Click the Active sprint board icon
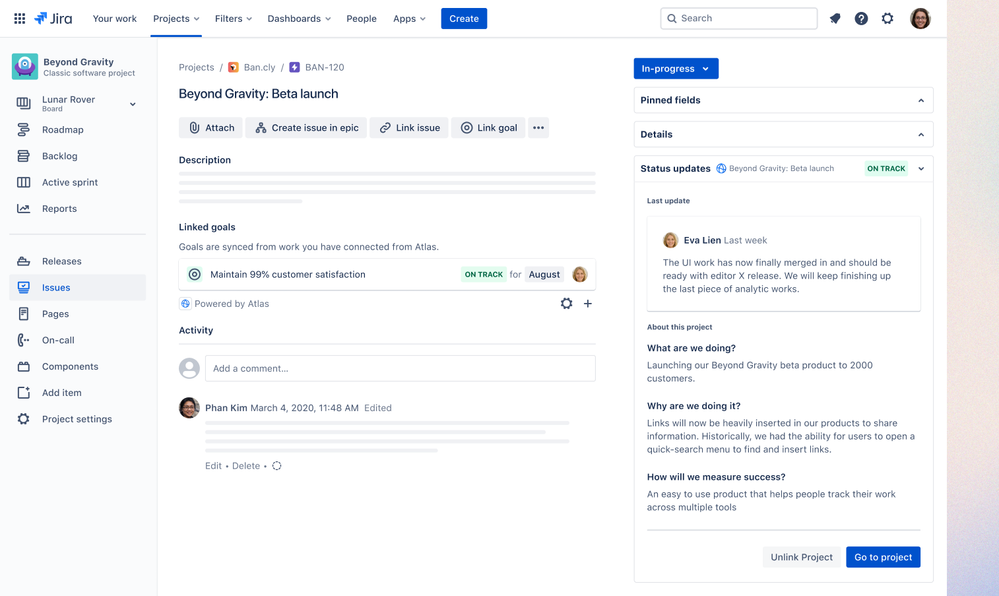999x596 pixels. [x=24, y=182]
